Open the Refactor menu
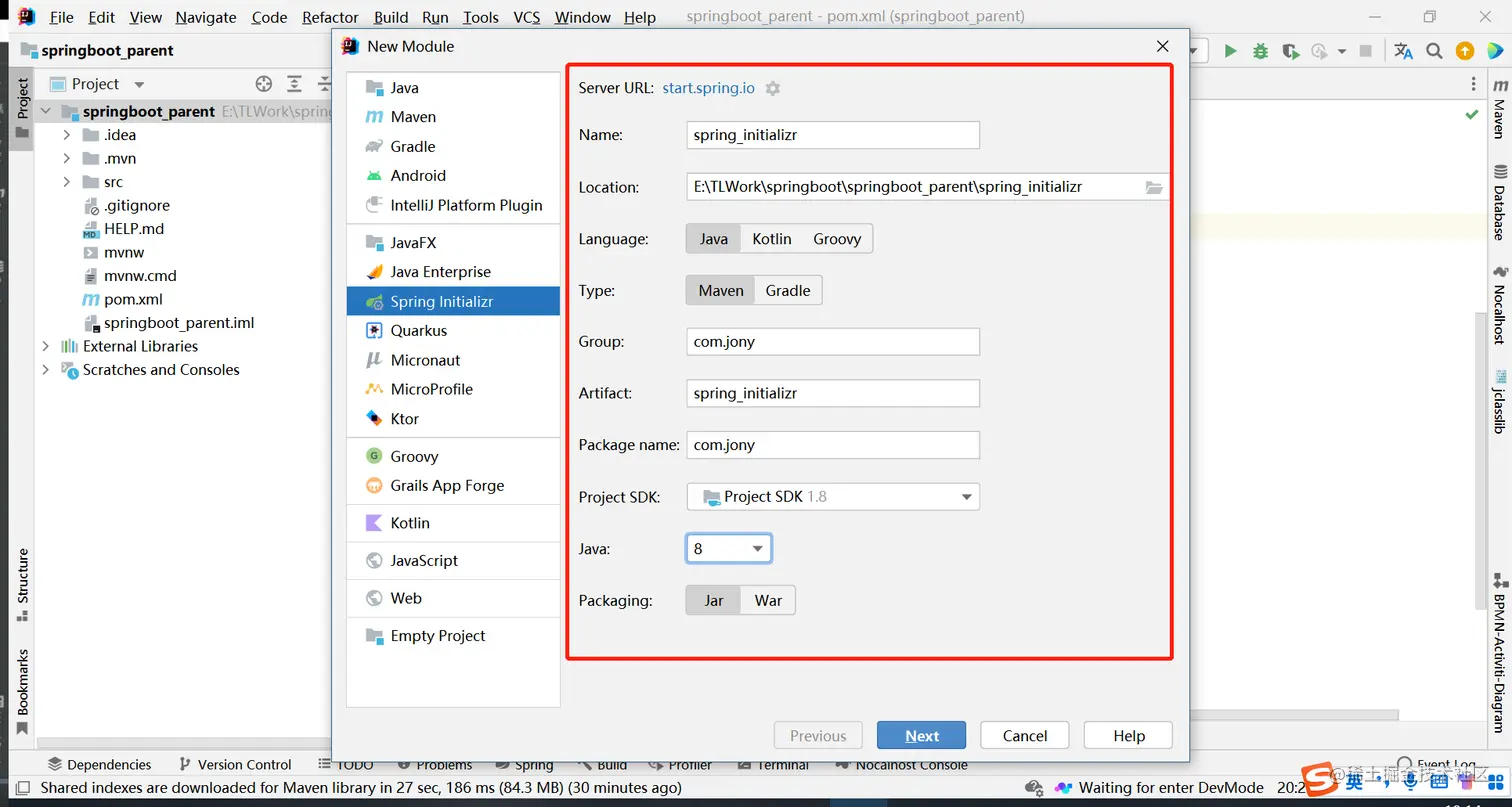The width and height of the screenshot is (1512, 807). 330,17
